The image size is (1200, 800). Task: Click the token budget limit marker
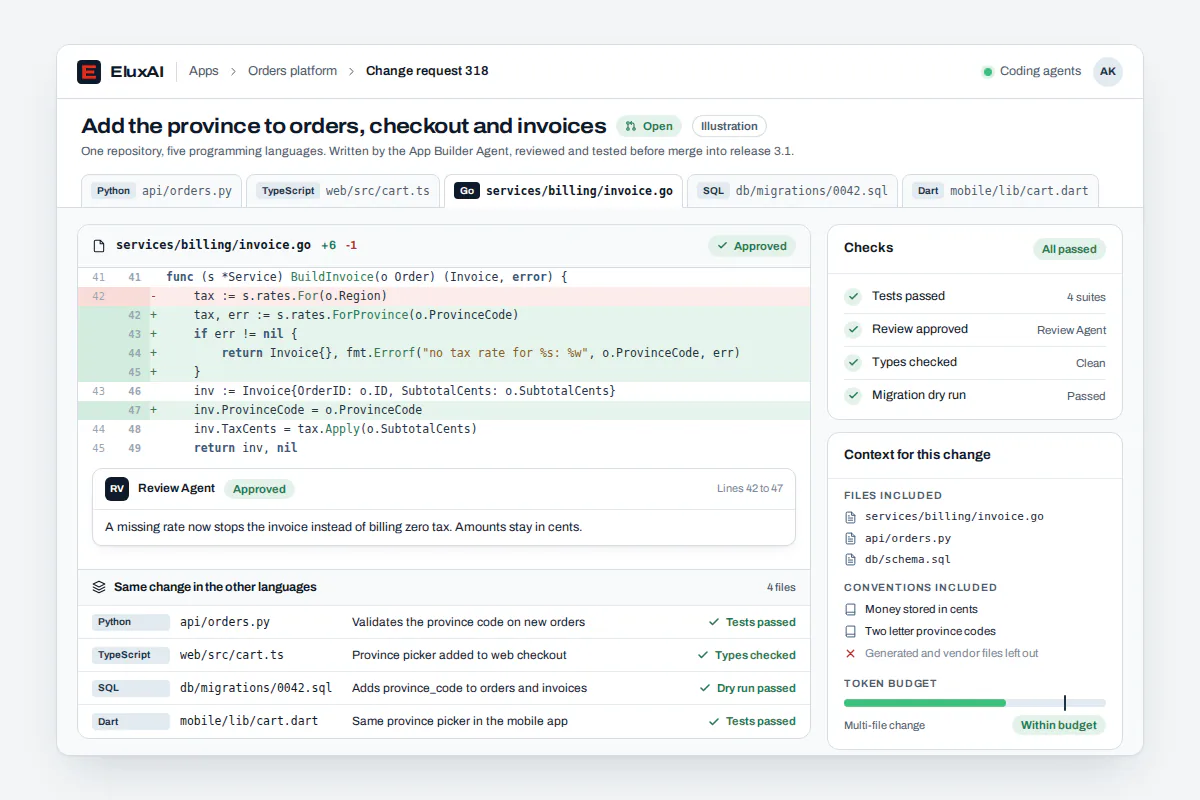(1064, 703)
